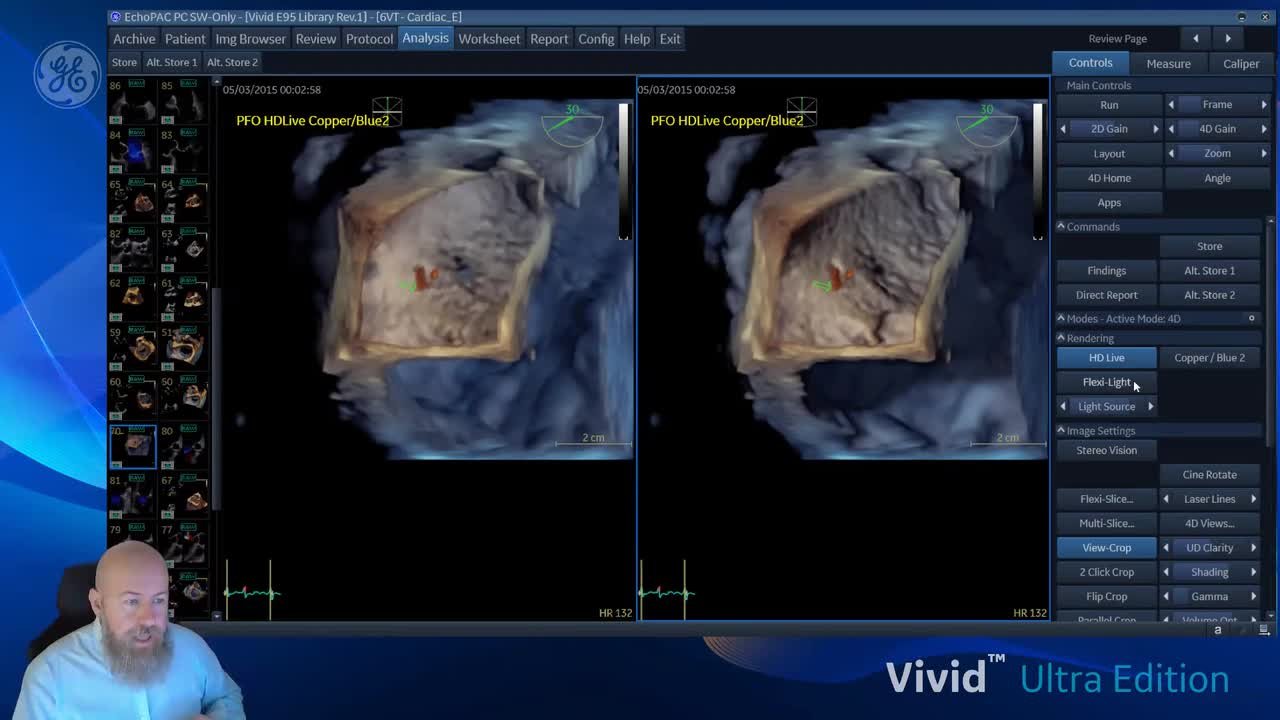
Task: Open the Worksheet menu tab
Action: [x=489, y=39]
